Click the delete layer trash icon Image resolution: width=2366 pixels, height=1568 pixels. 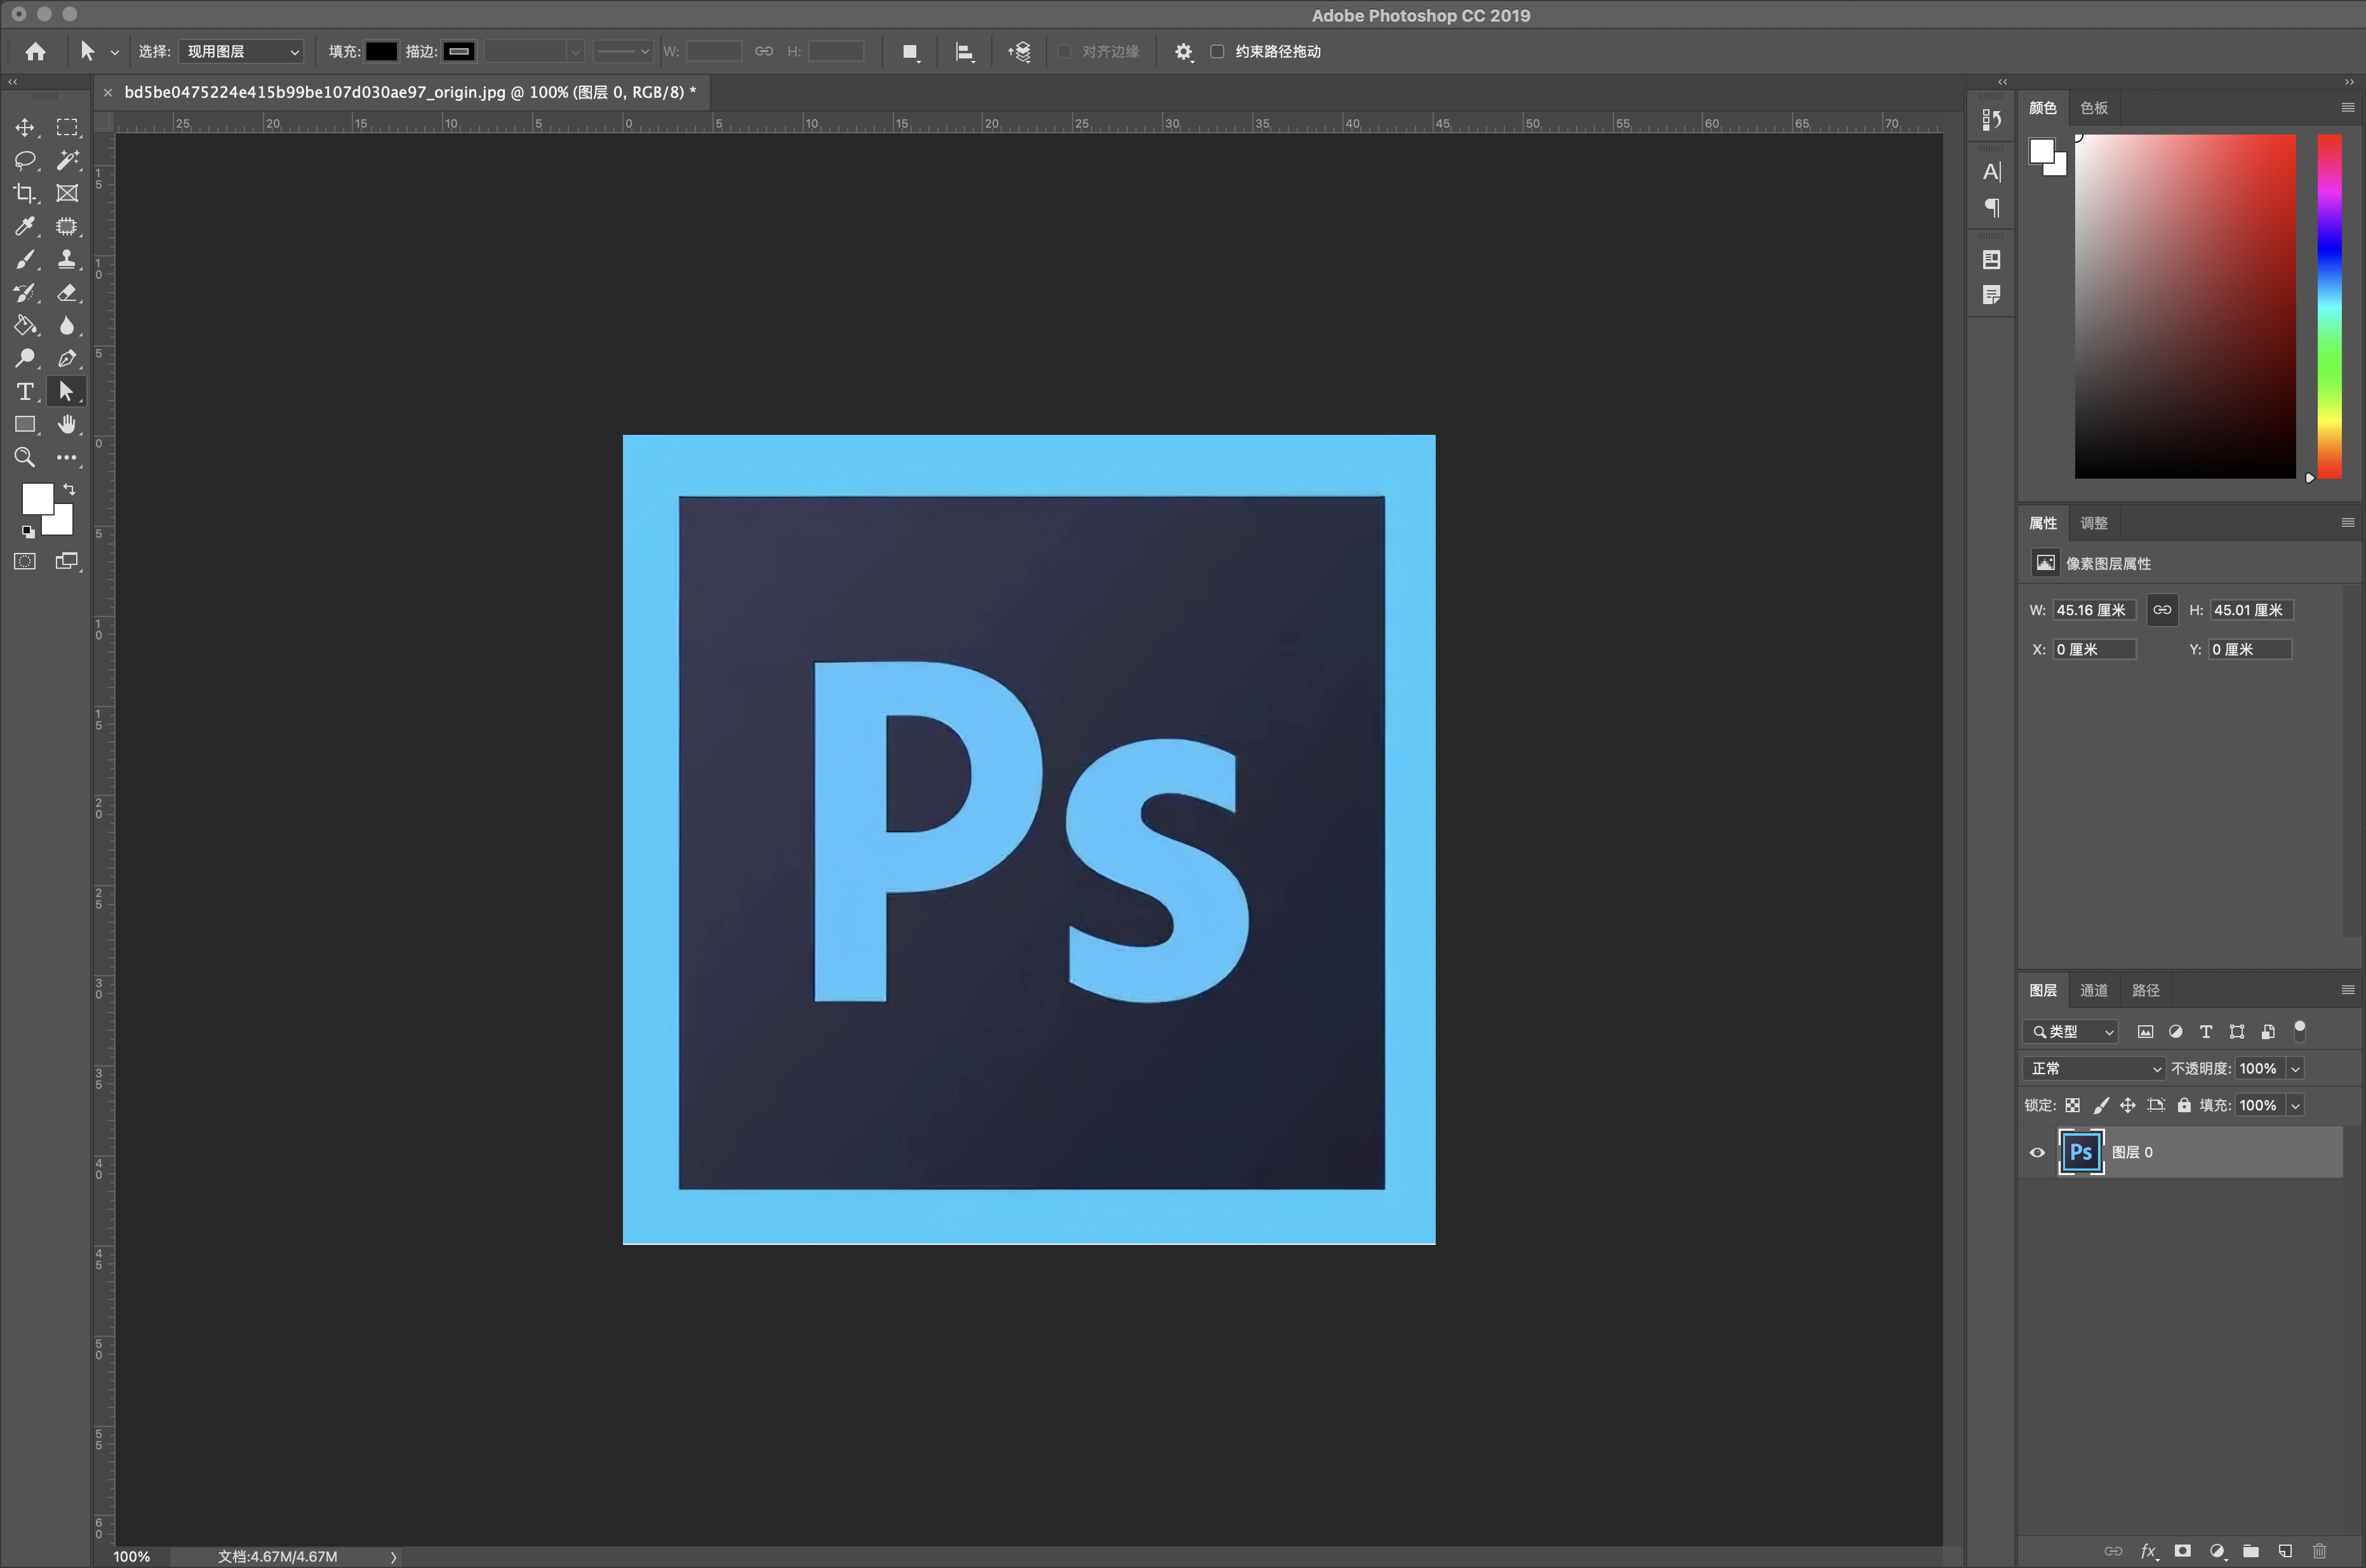pyautogui.click(x=2319, y=1551)
